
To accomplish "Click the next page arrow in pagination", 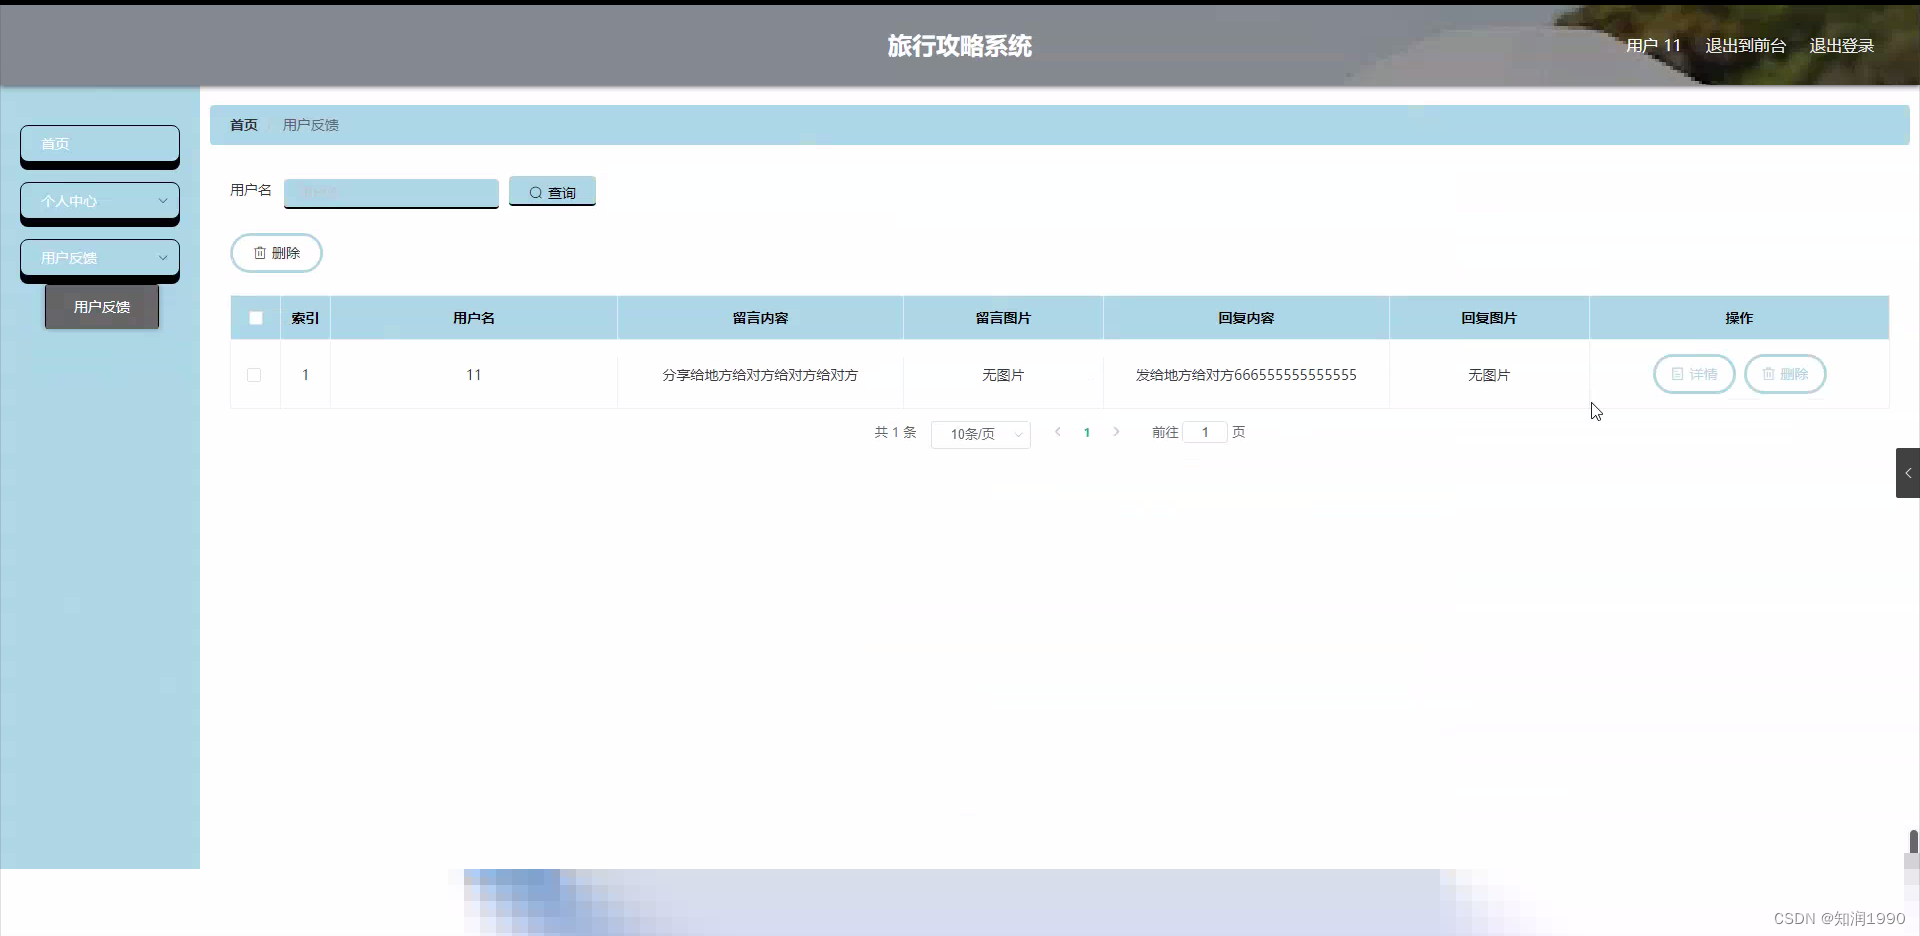I will [x=1117, y=432].
